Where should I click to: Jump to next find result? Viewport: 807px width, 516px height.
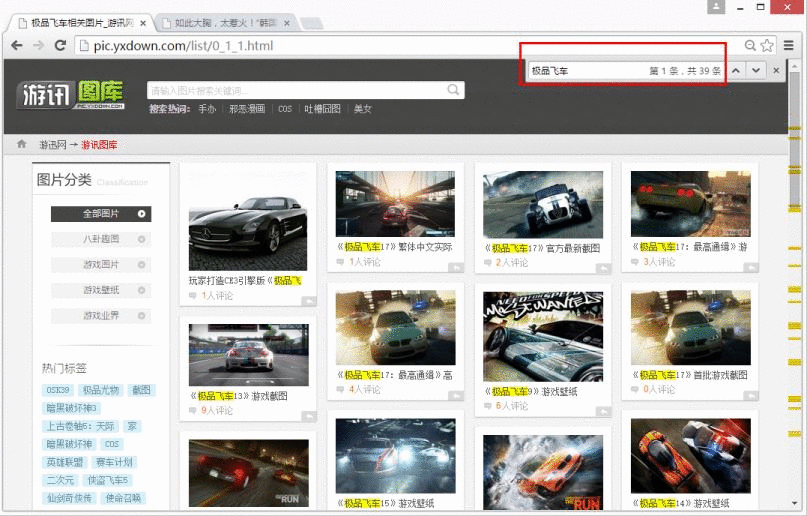(x=756, y=70)
